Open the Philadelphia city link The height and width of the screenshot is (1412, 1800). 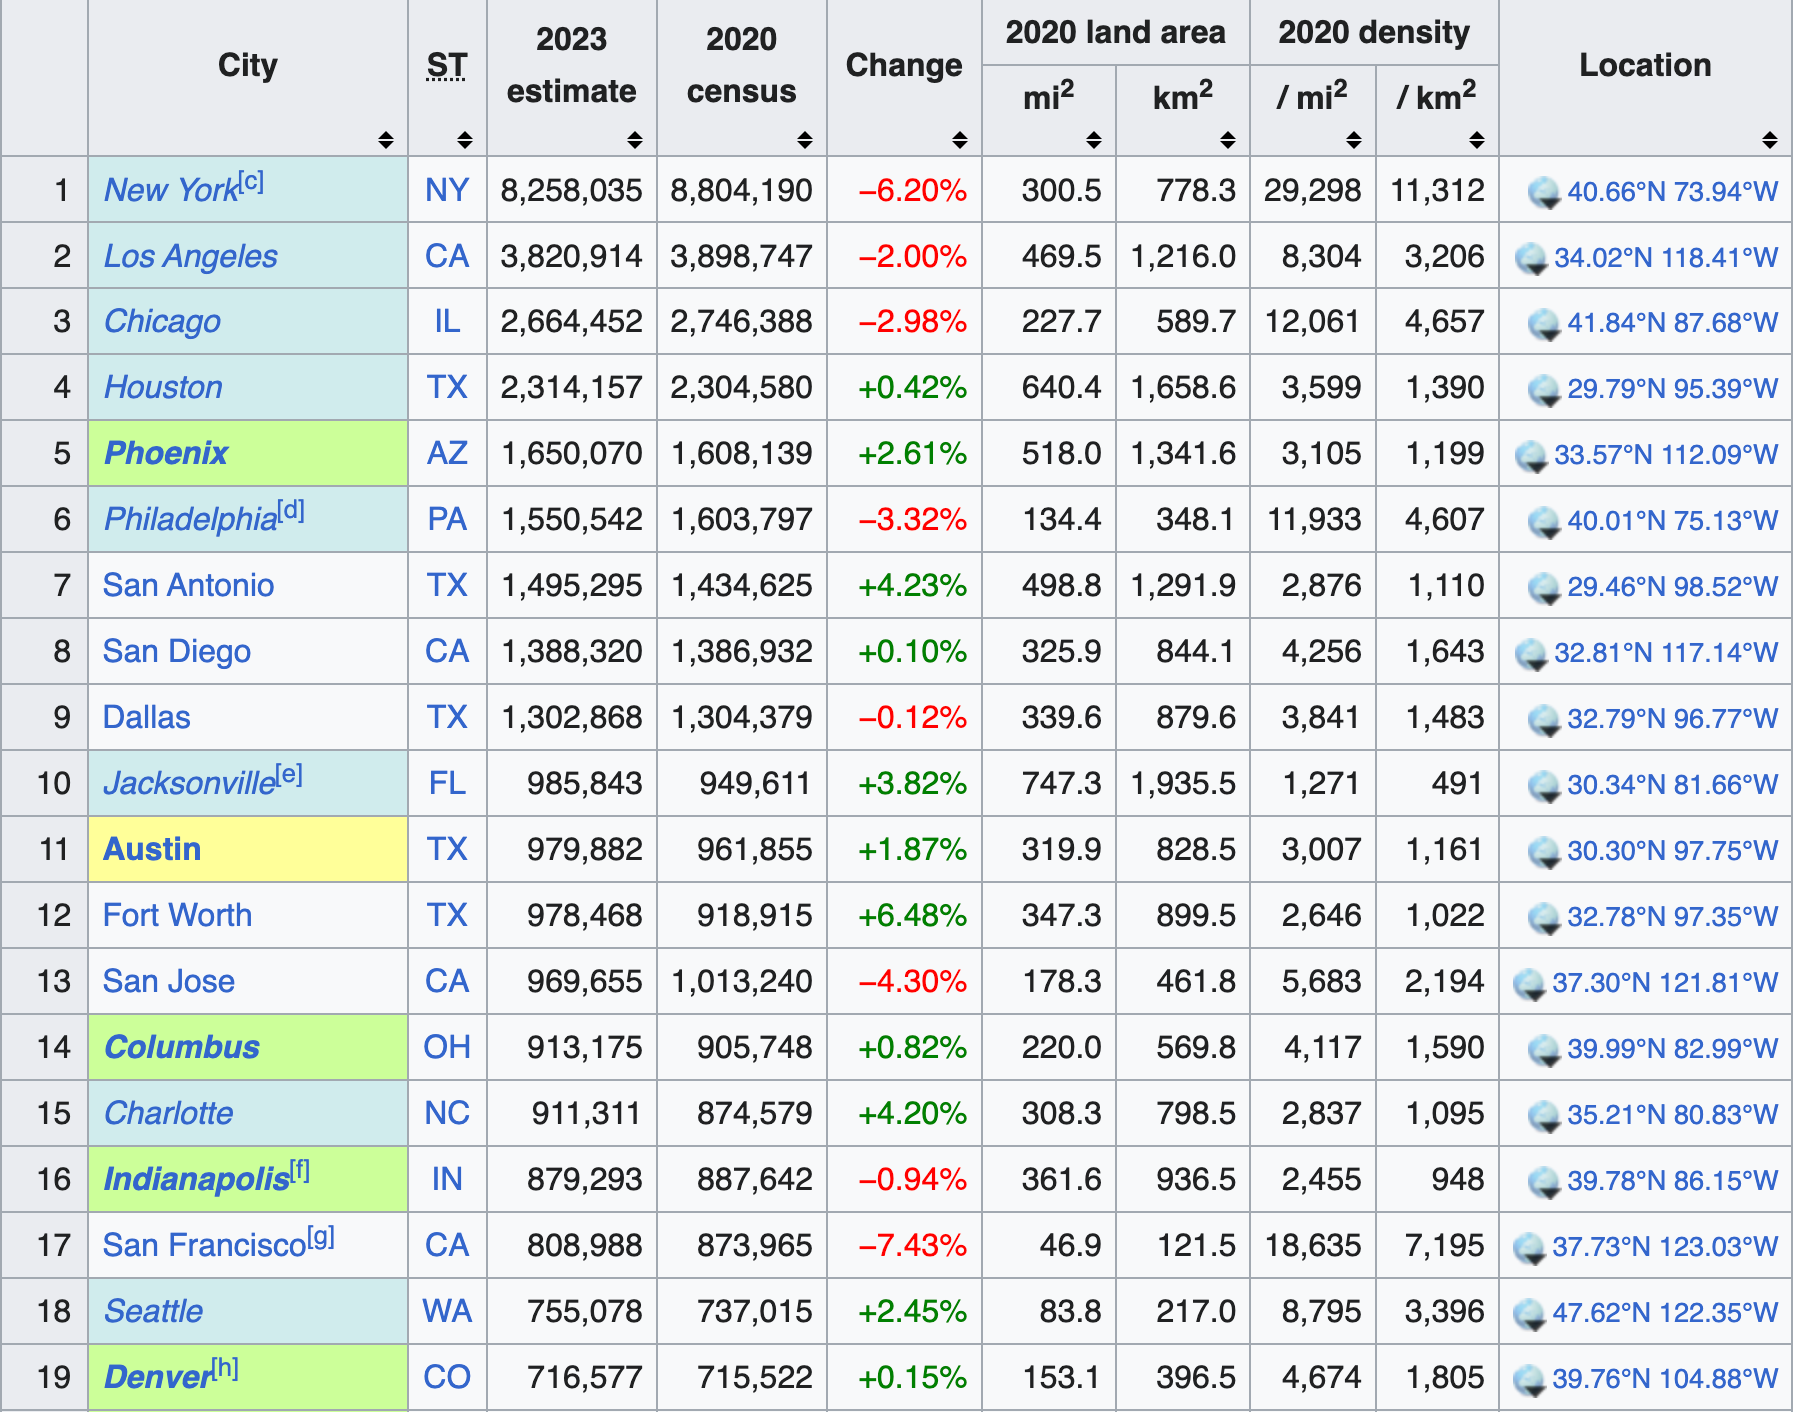tap(191, 519)
